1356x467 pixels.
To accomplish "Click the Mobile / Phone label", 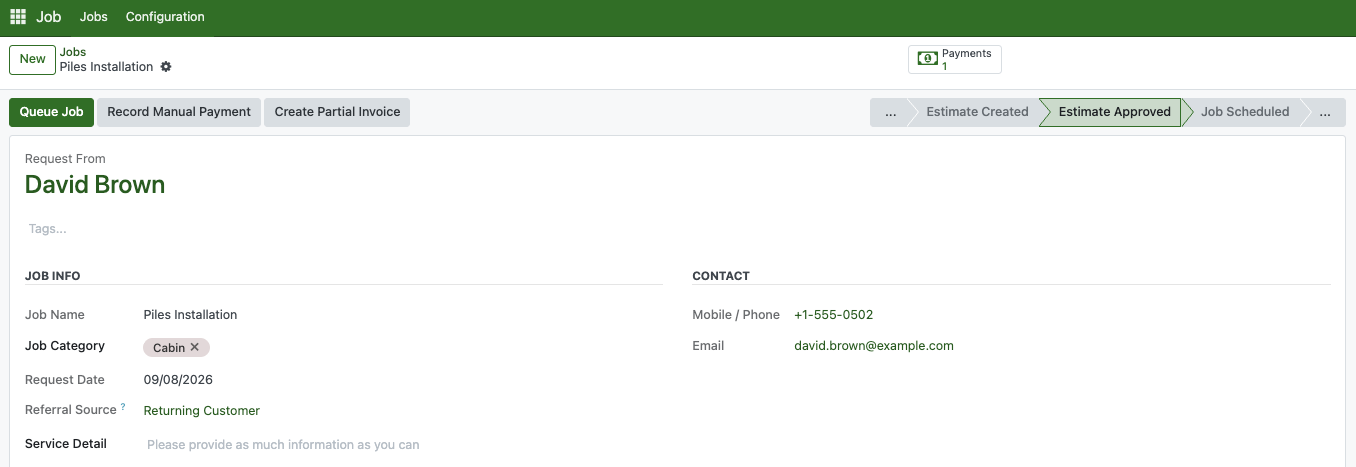I will [736, 315].
